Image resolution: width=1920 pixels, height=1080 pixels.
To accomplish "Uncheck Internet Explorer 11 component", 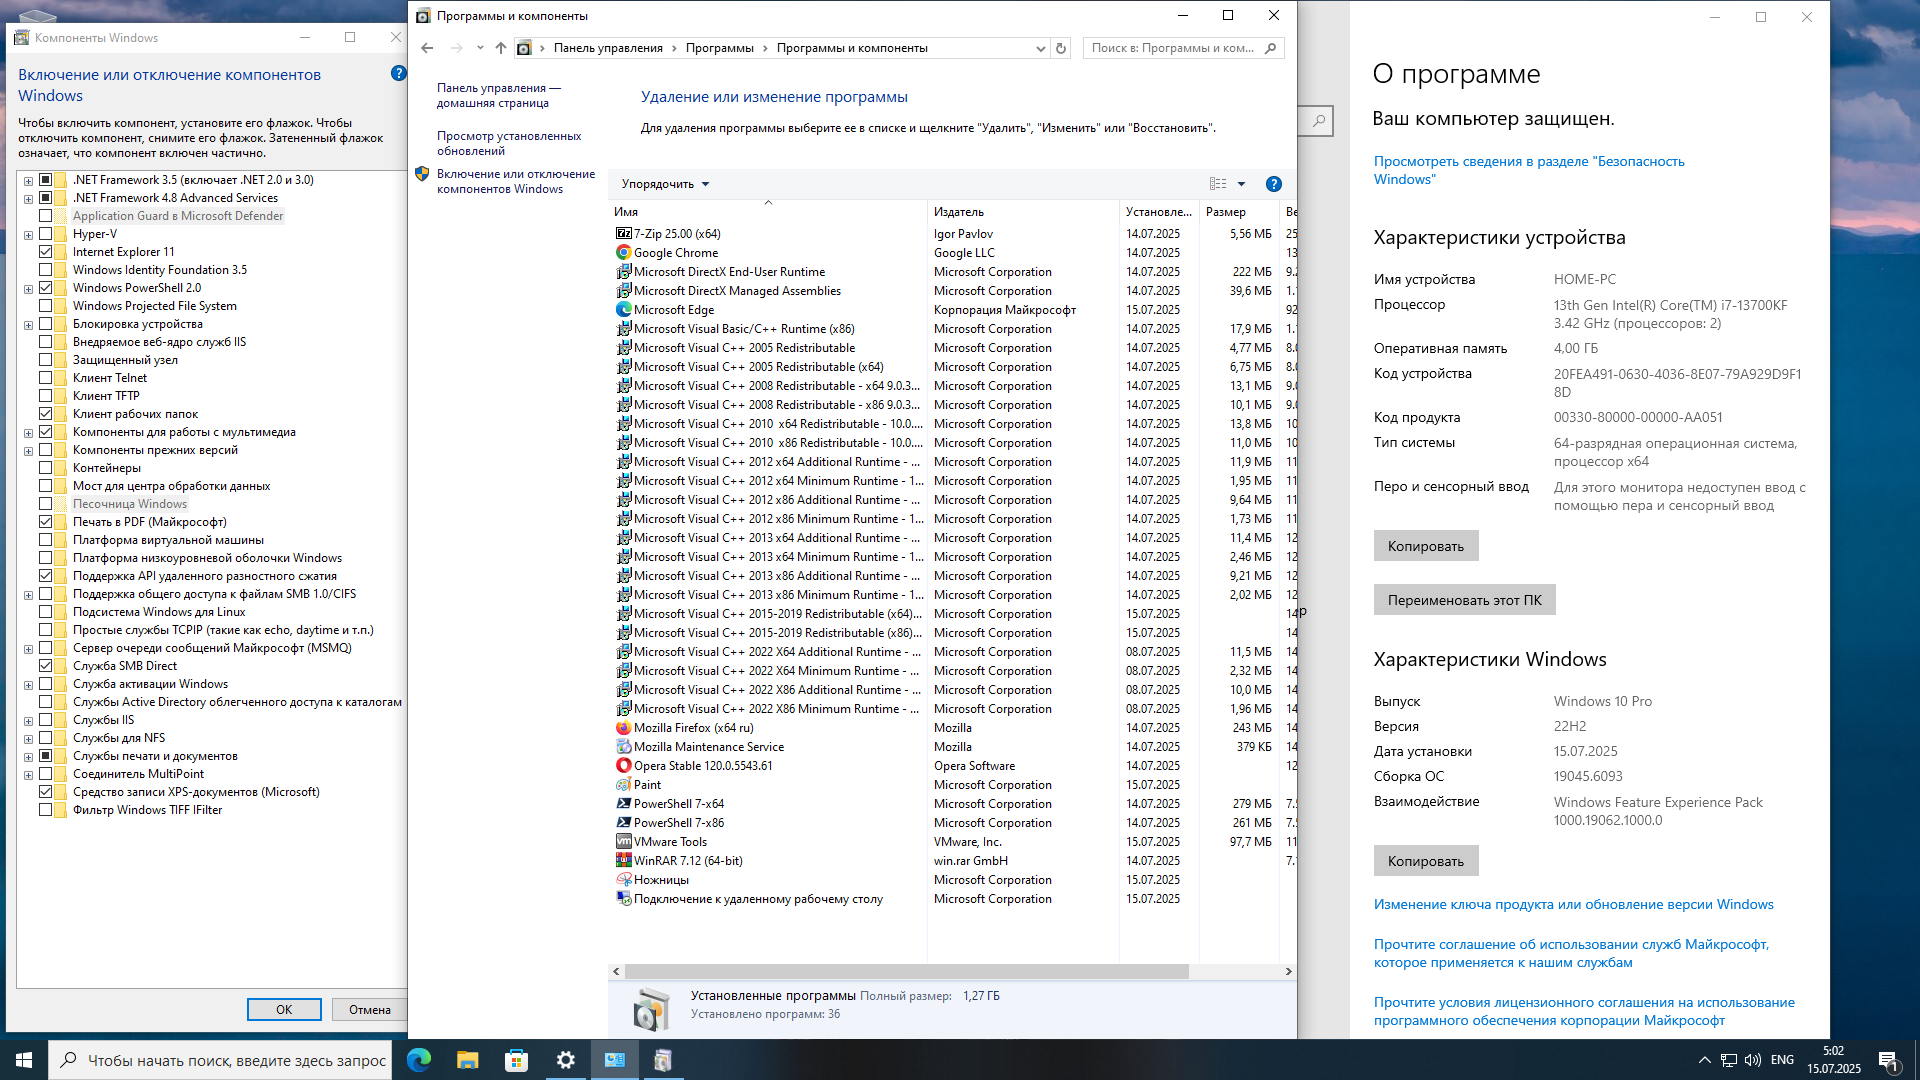I will point(46,252).
